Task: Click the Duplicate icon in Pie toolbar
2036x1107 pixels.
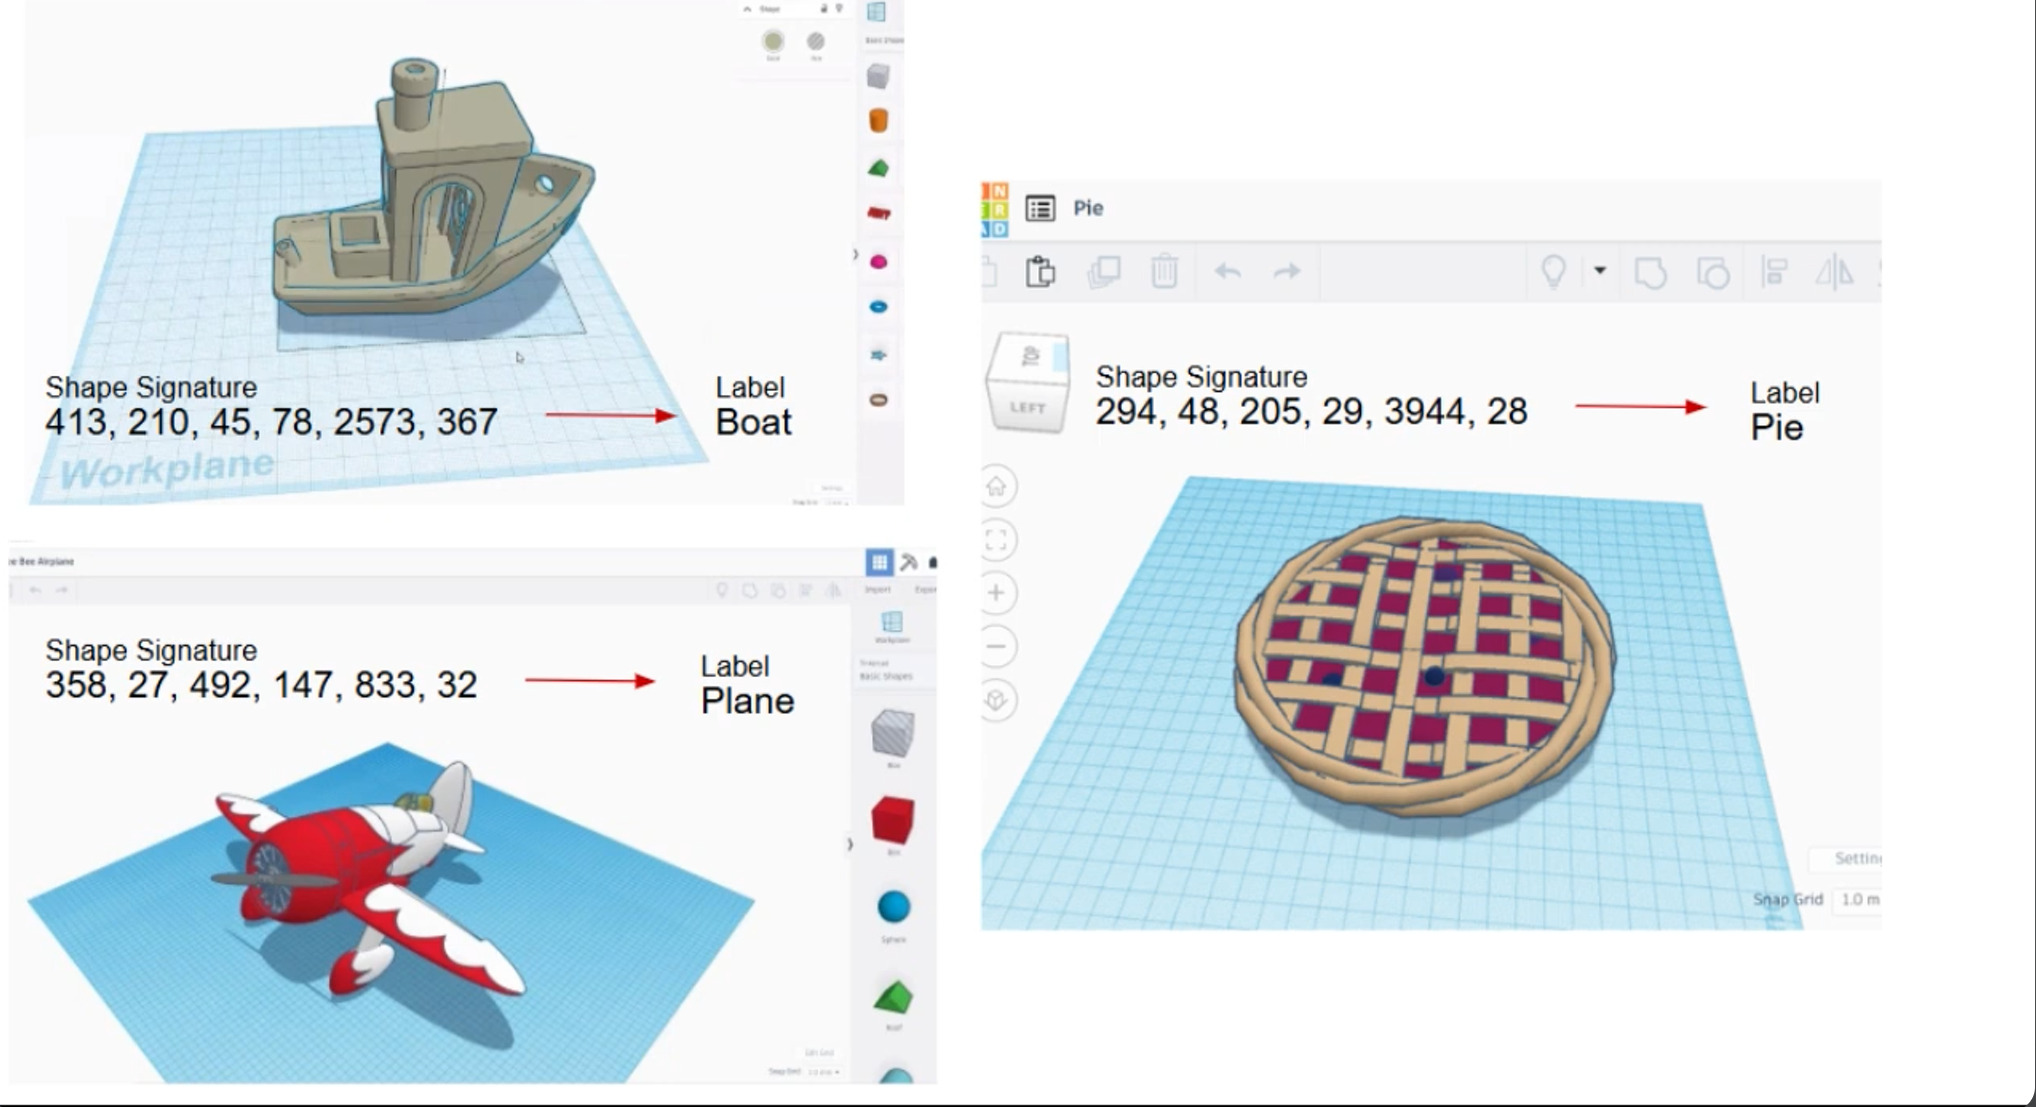Action: point(1103,271)
